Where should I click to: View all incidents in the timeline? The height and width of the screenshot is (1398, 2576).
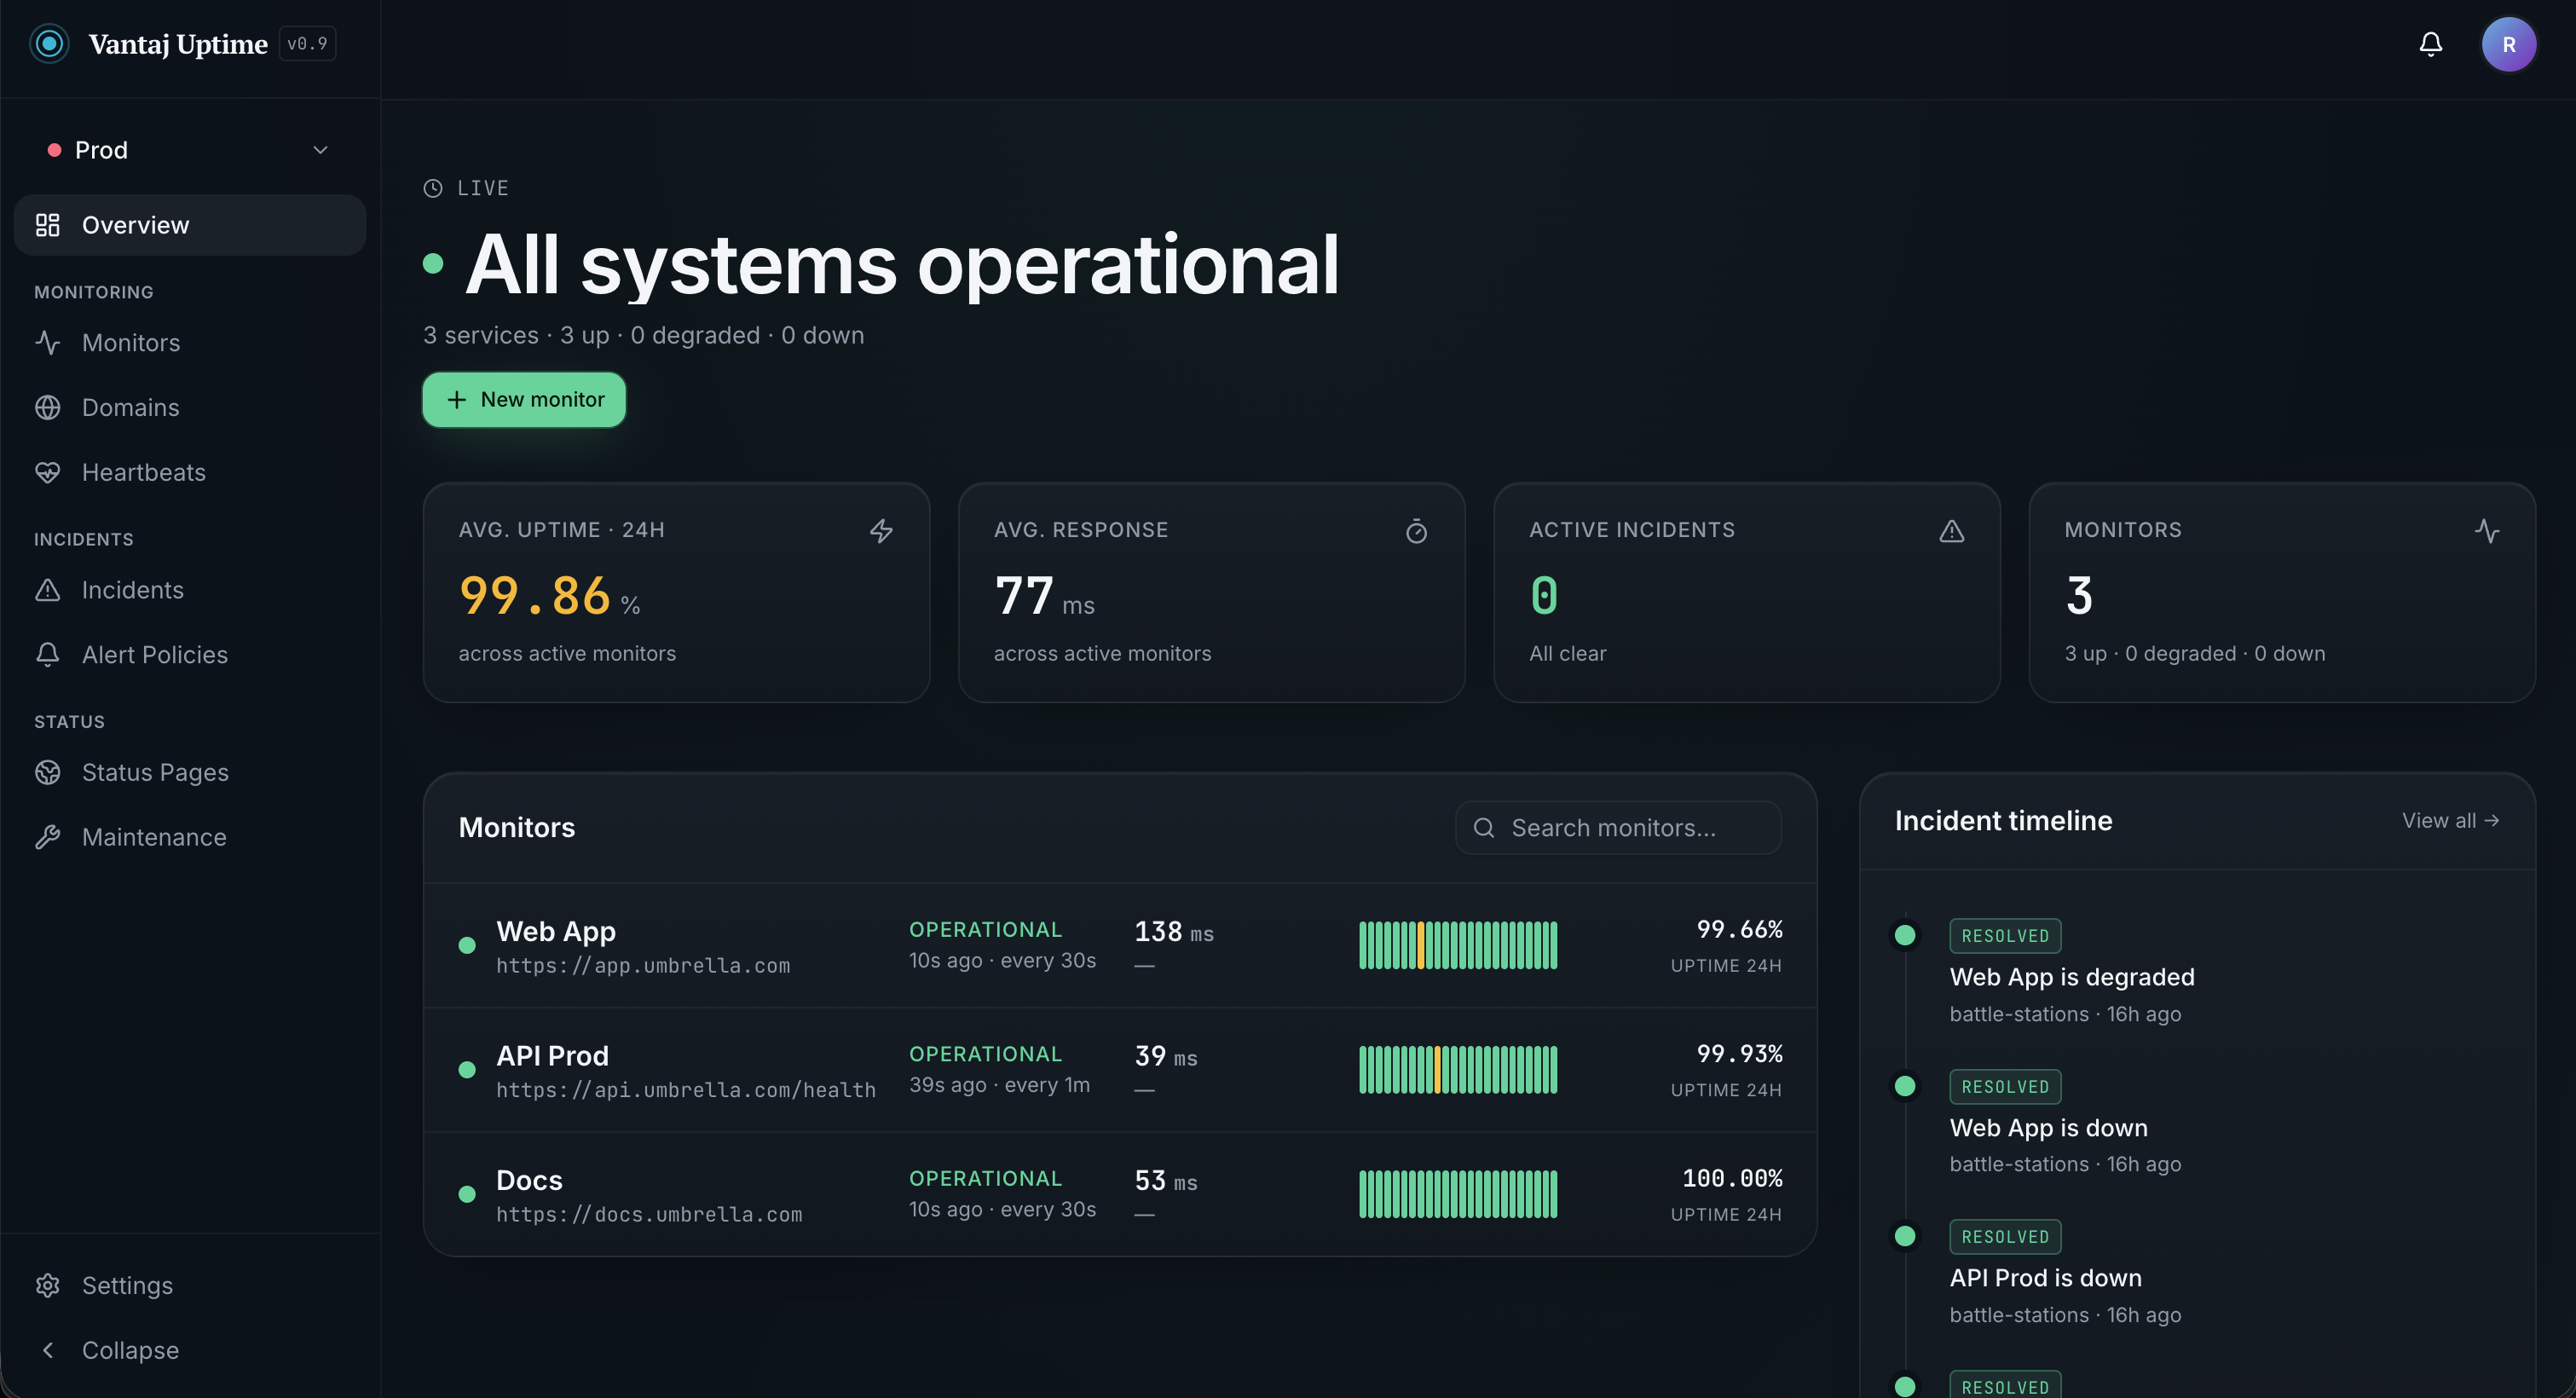click(x=2450, y=821)
